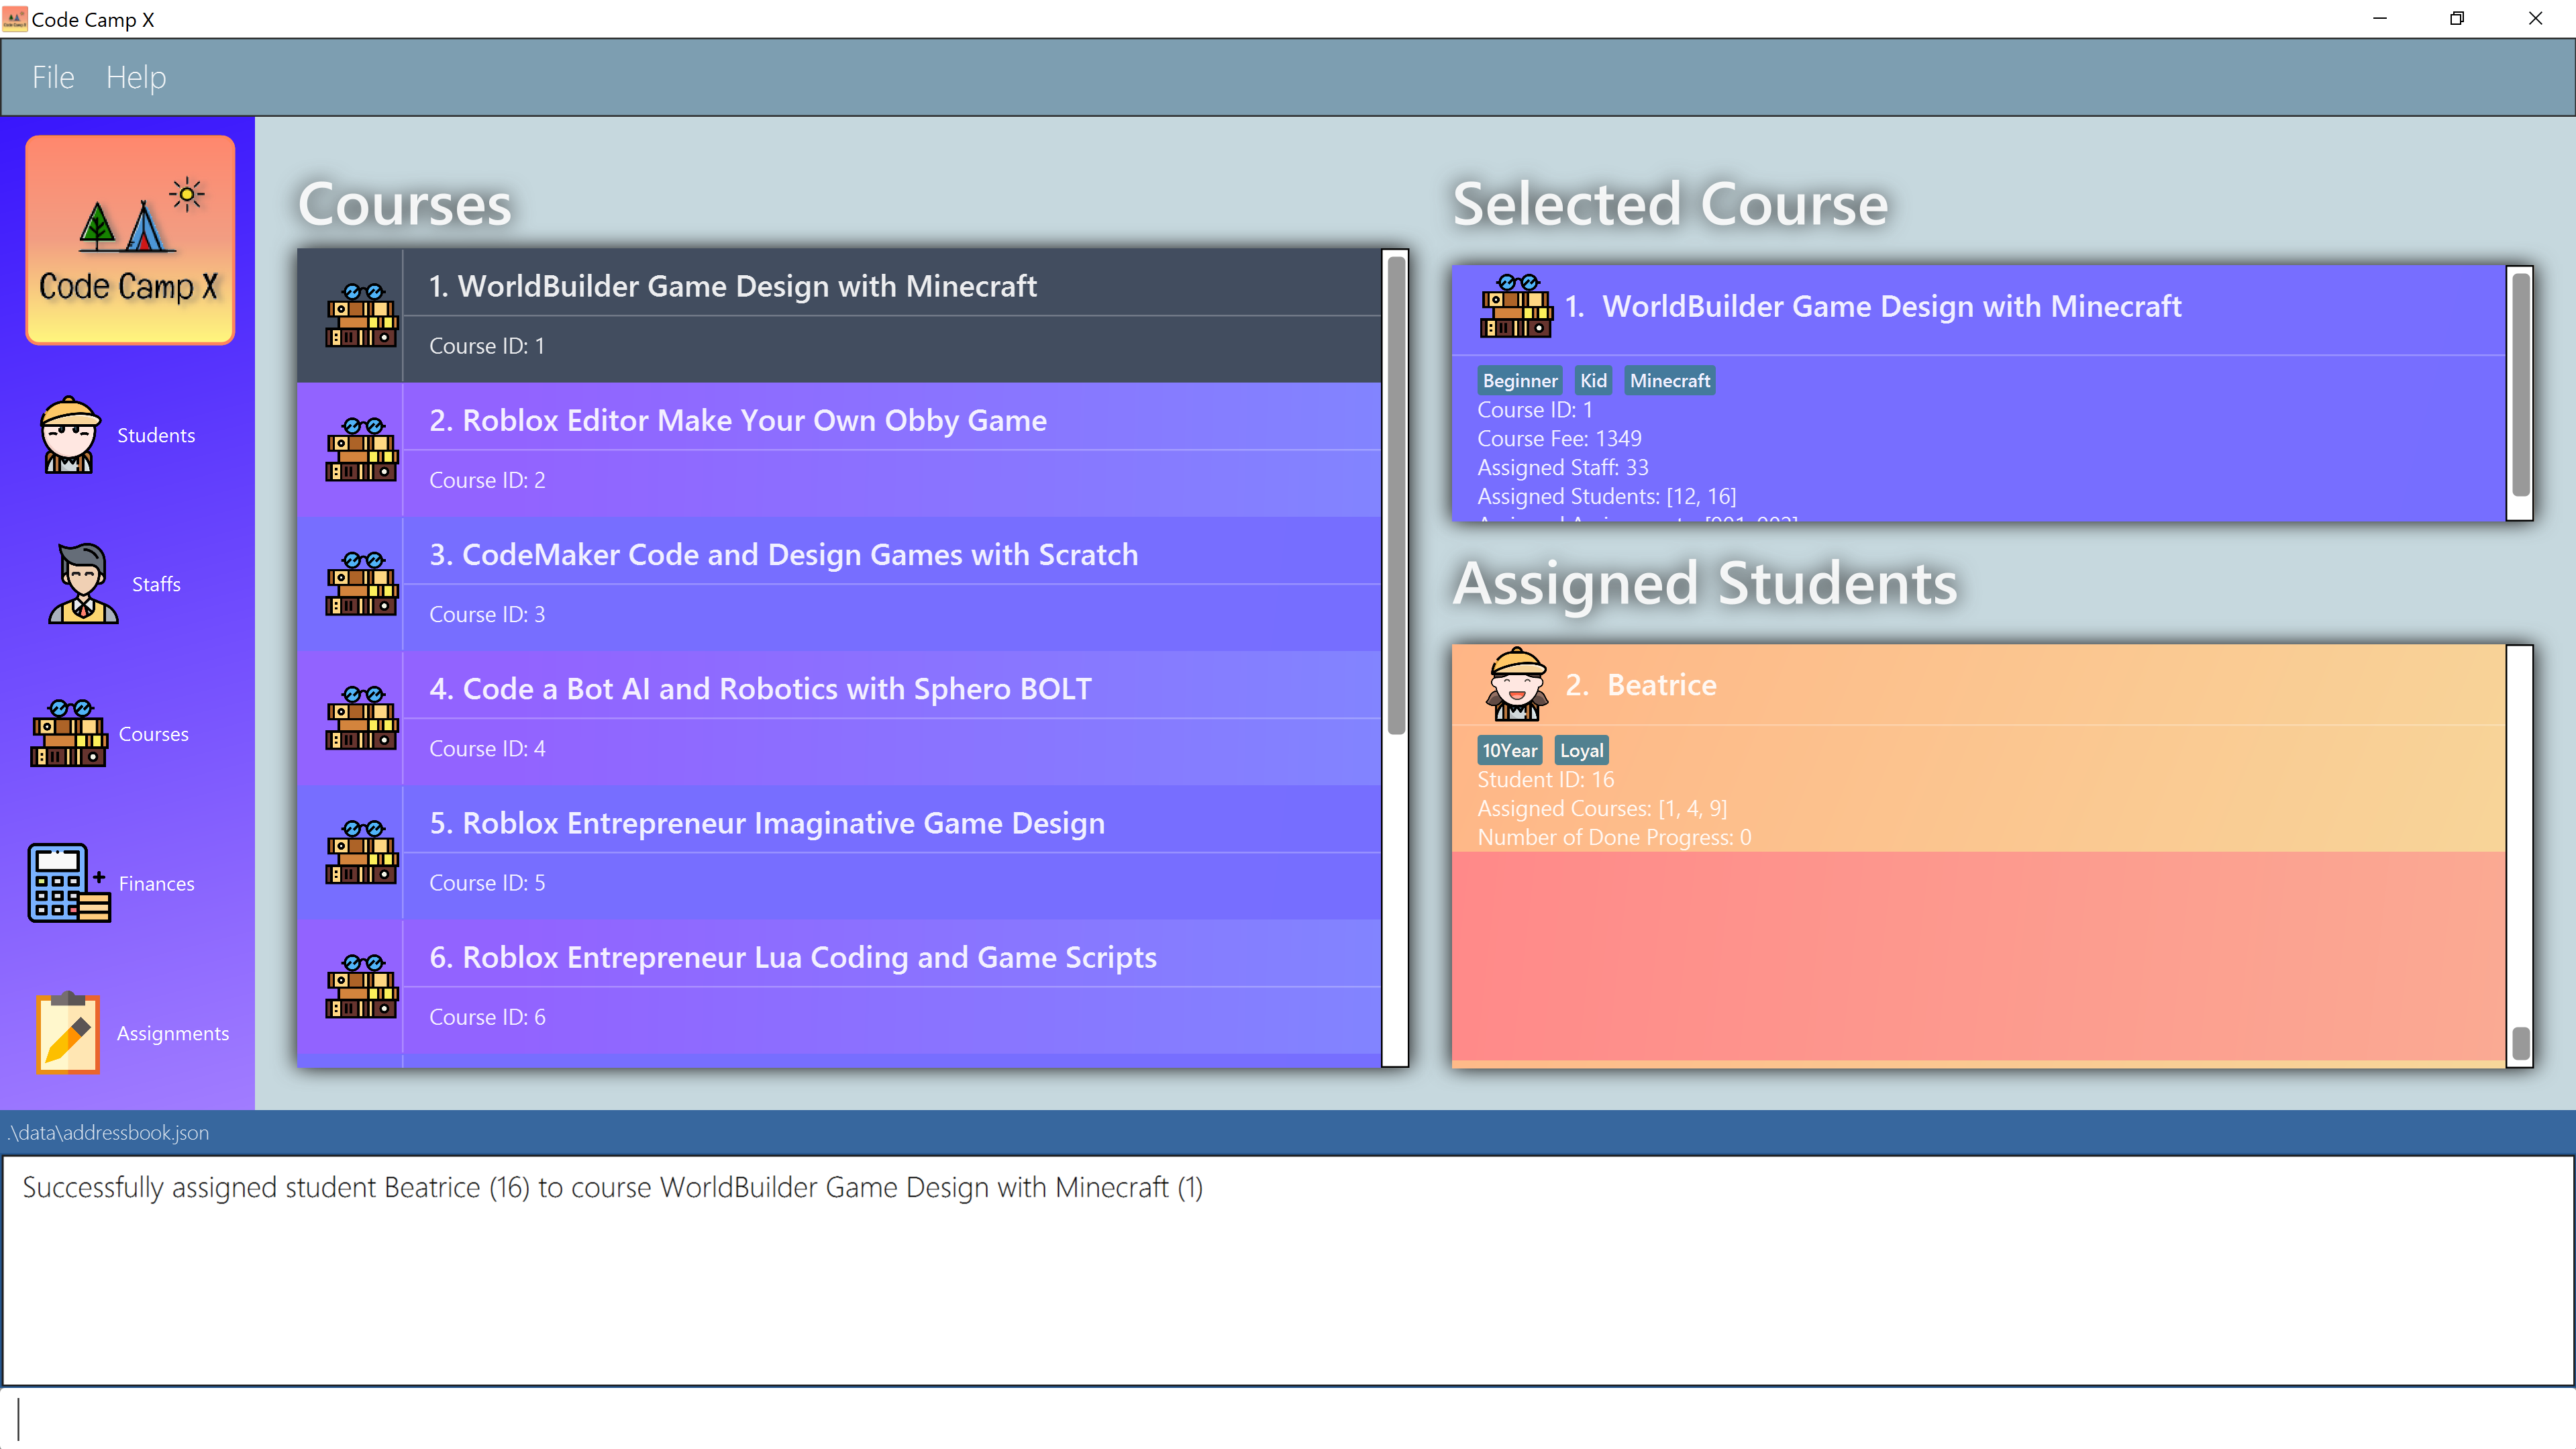Click the Minecraft tag on selected course
The height and width of the screenshot is (1449, 2576).
1669,381
